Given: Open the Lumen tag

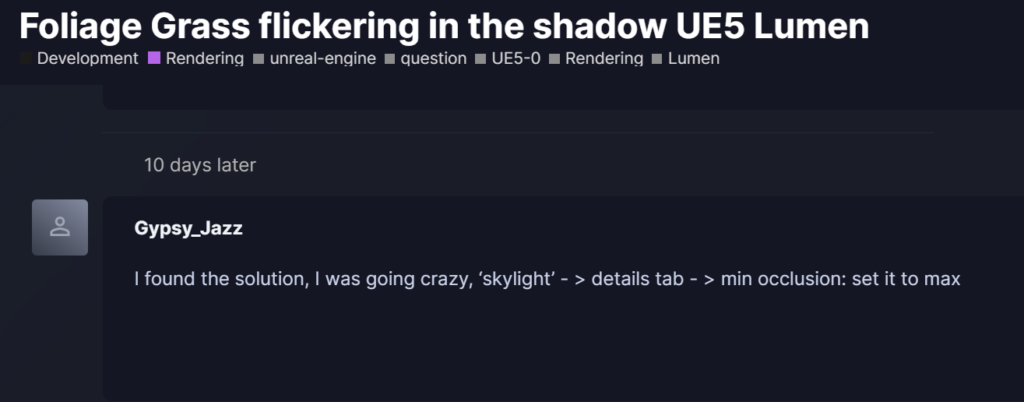Looking at the screenshot, I should pyautogui.click(x=694, y=58).
